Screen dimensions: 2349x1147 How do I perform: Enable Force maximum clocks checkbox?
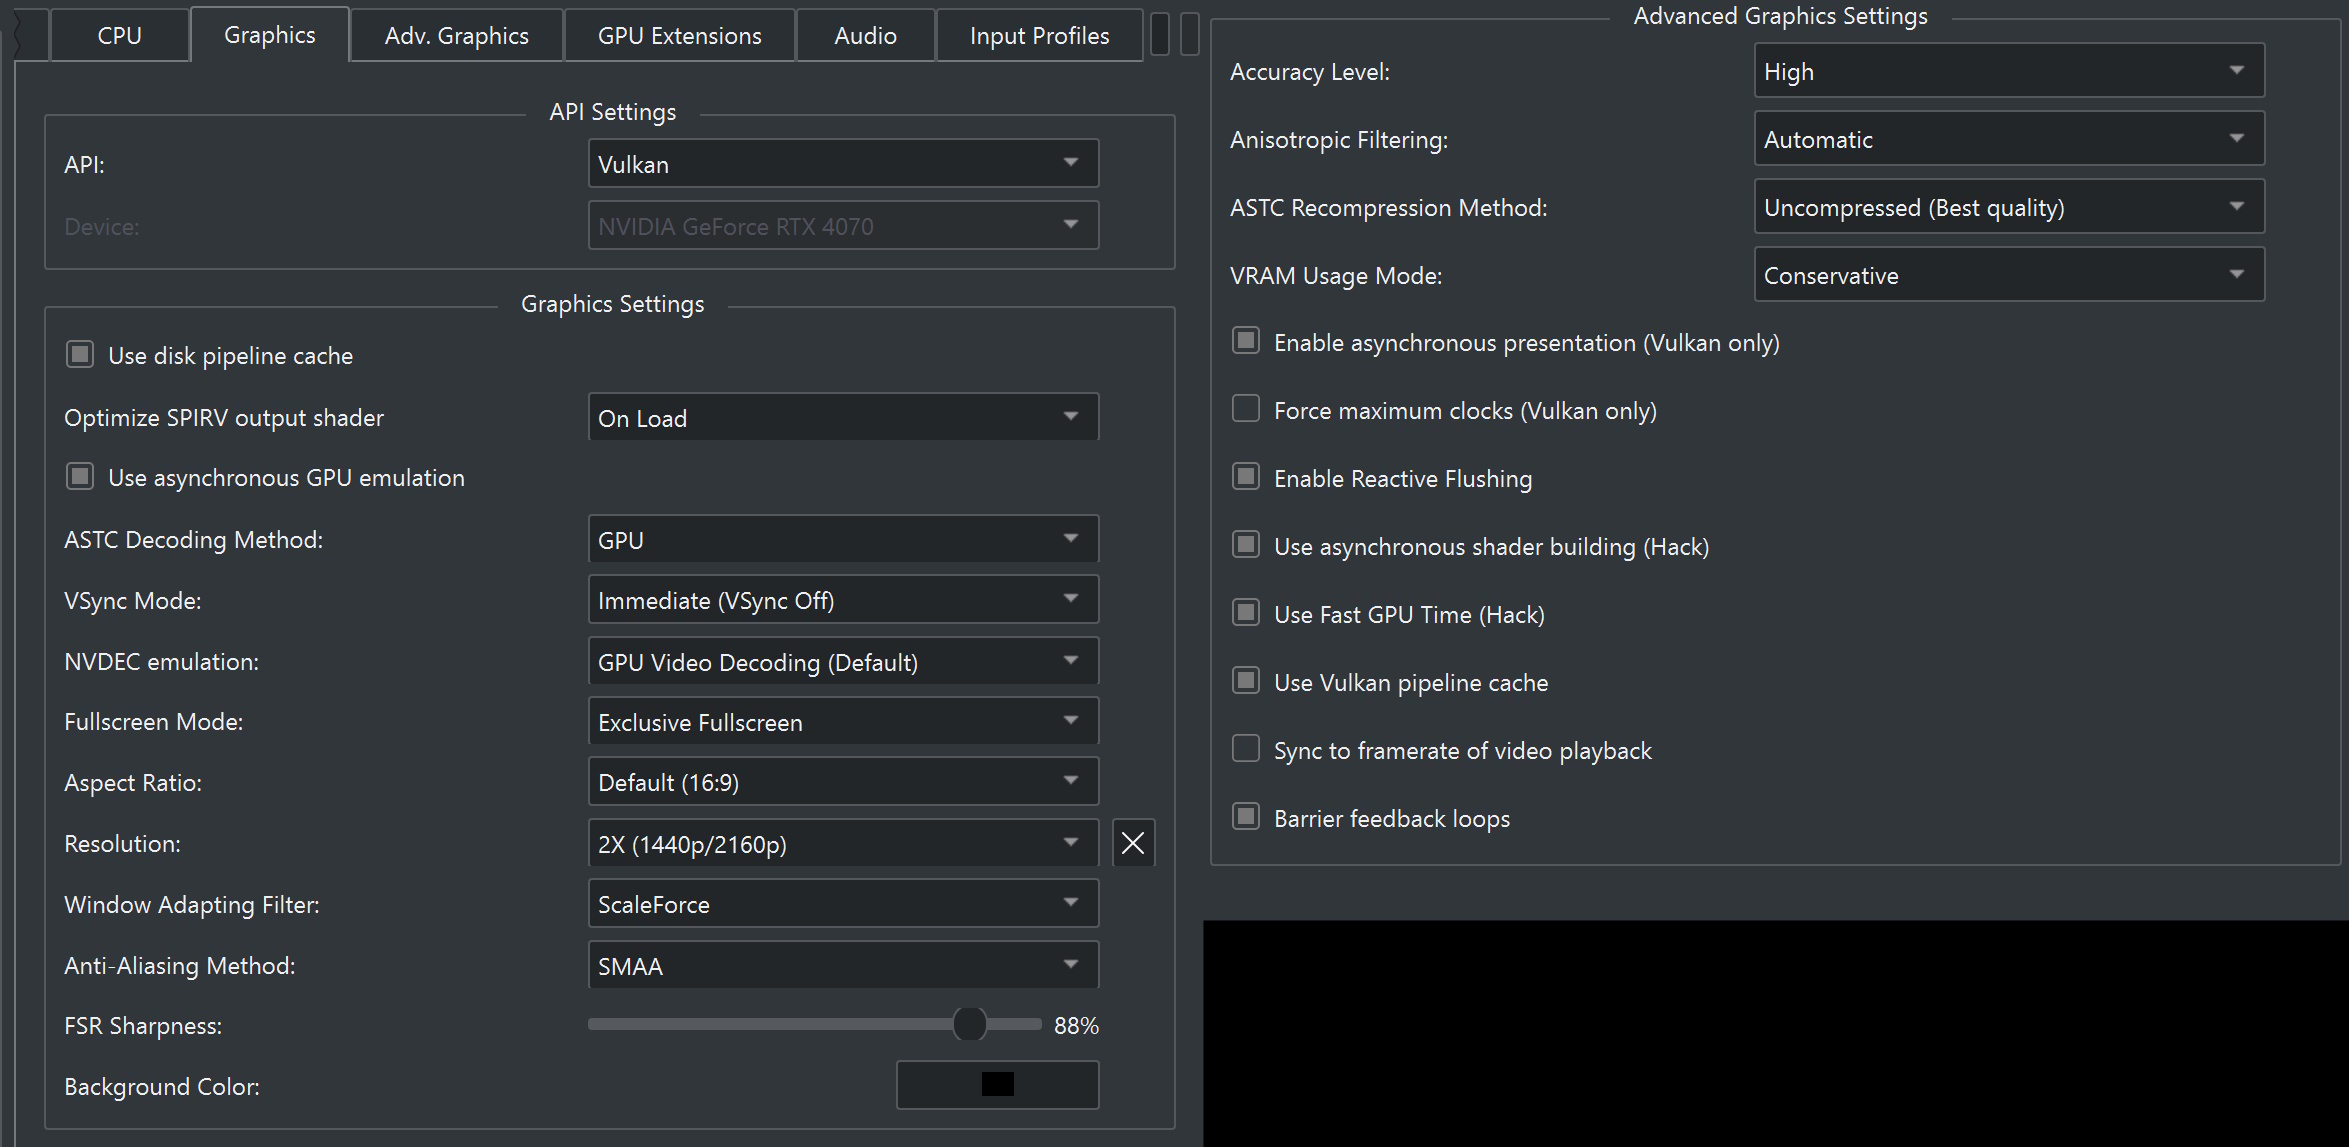pos(1246,409)
